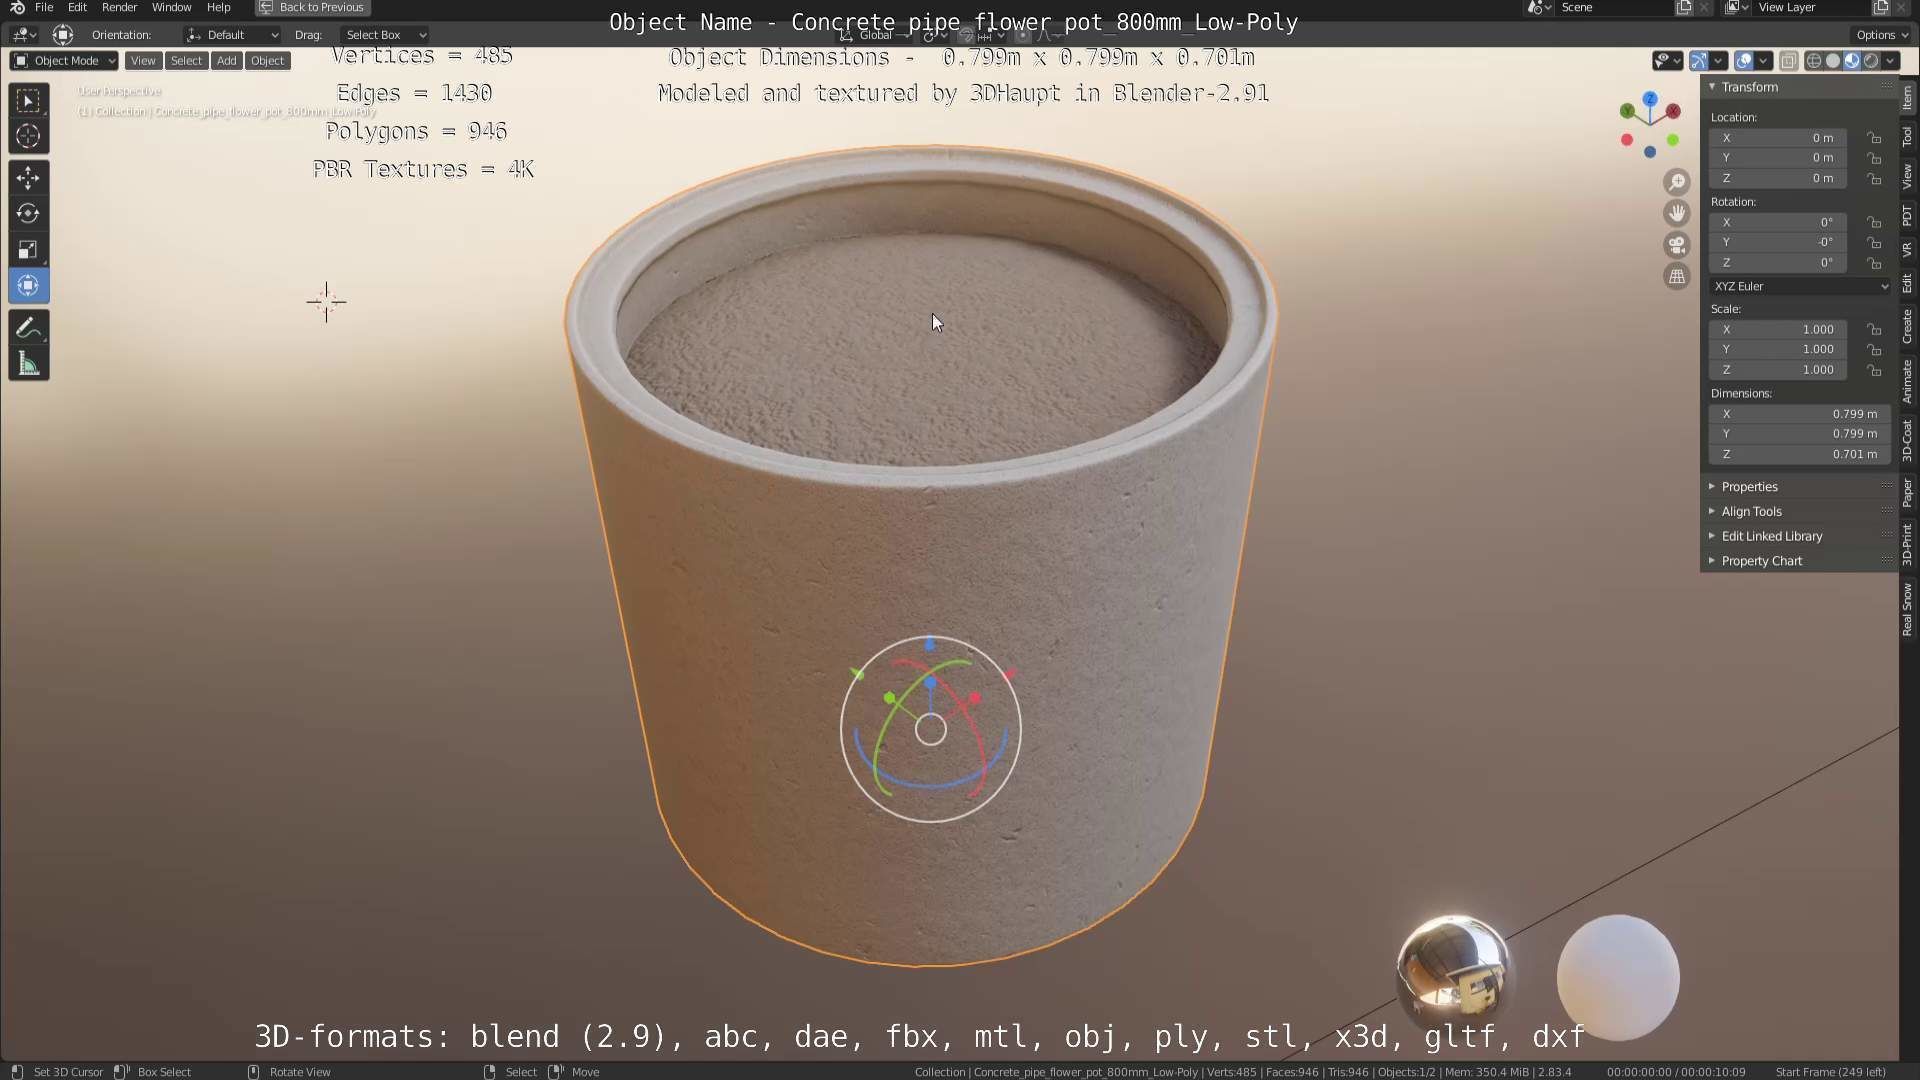The height and width of the screenshot is (1080, 1920).
Task: Collapse the Transform panel
Action: [x=1749, y=87]
